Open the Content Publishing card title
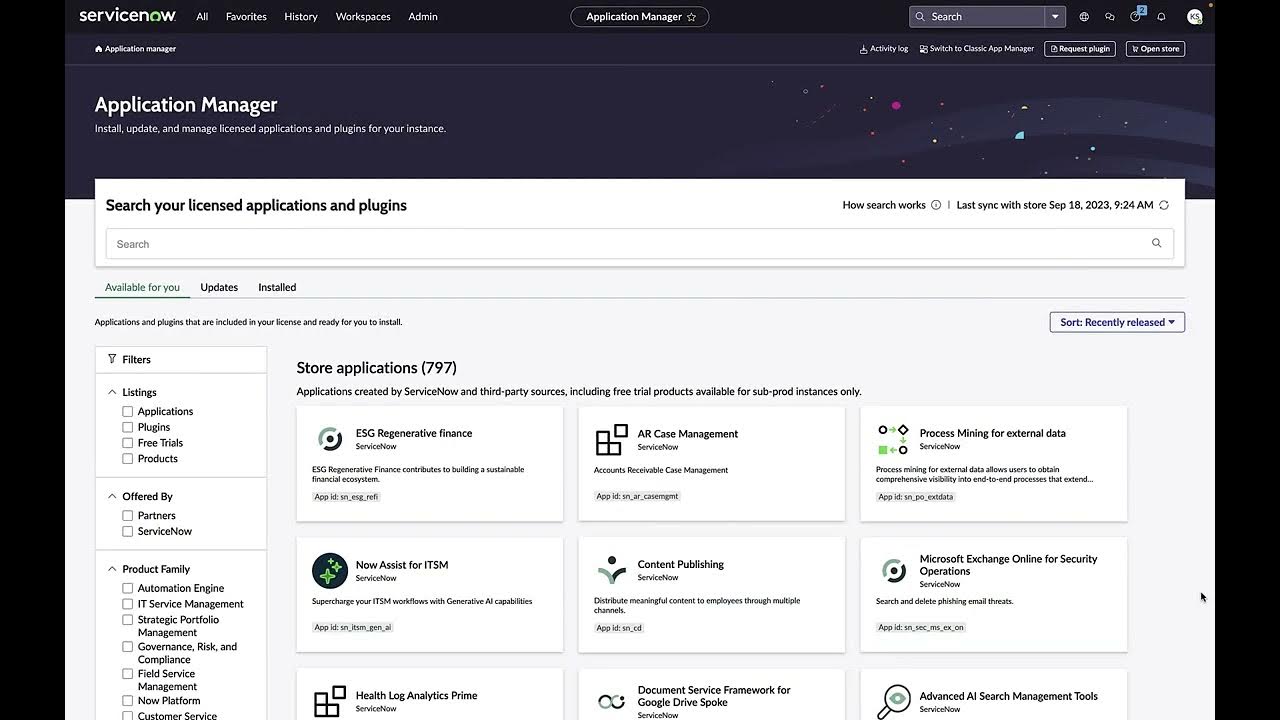 (x=681, y=564)
